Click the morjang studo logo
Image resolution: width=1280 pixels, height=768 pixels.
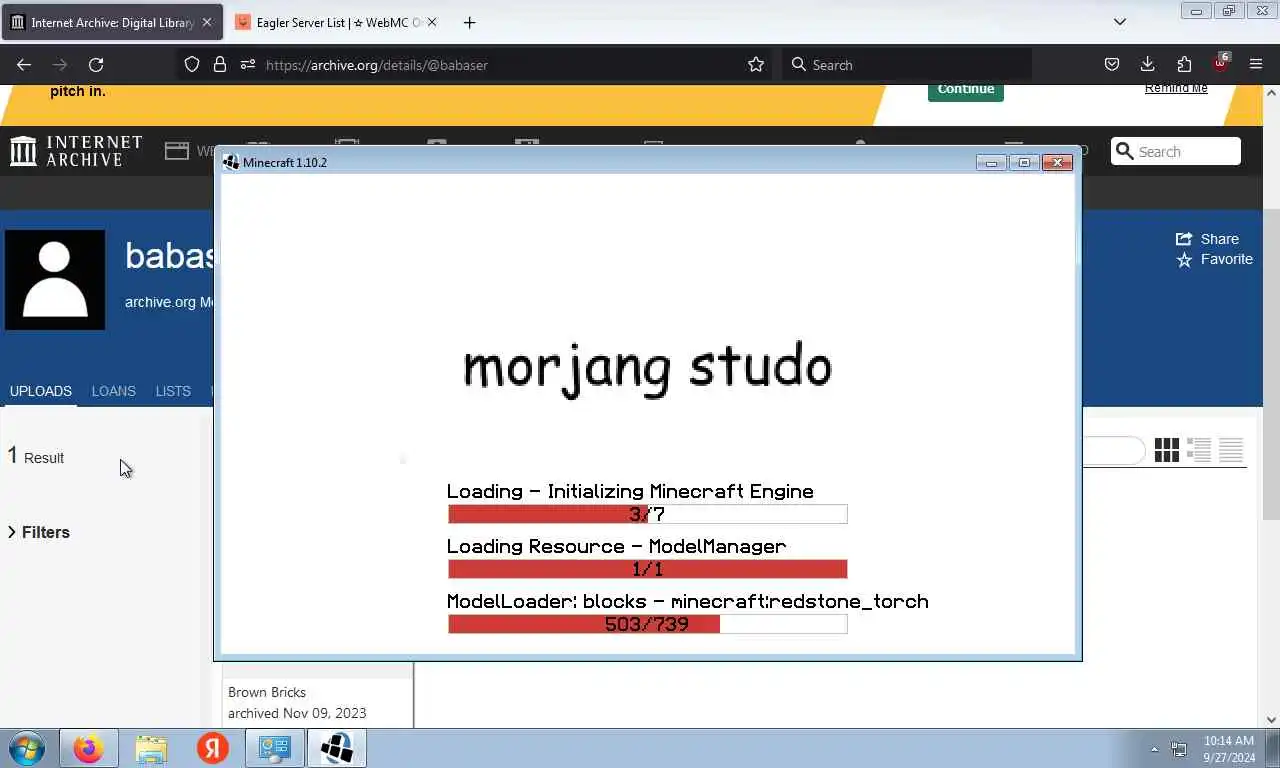coord(647,369)
